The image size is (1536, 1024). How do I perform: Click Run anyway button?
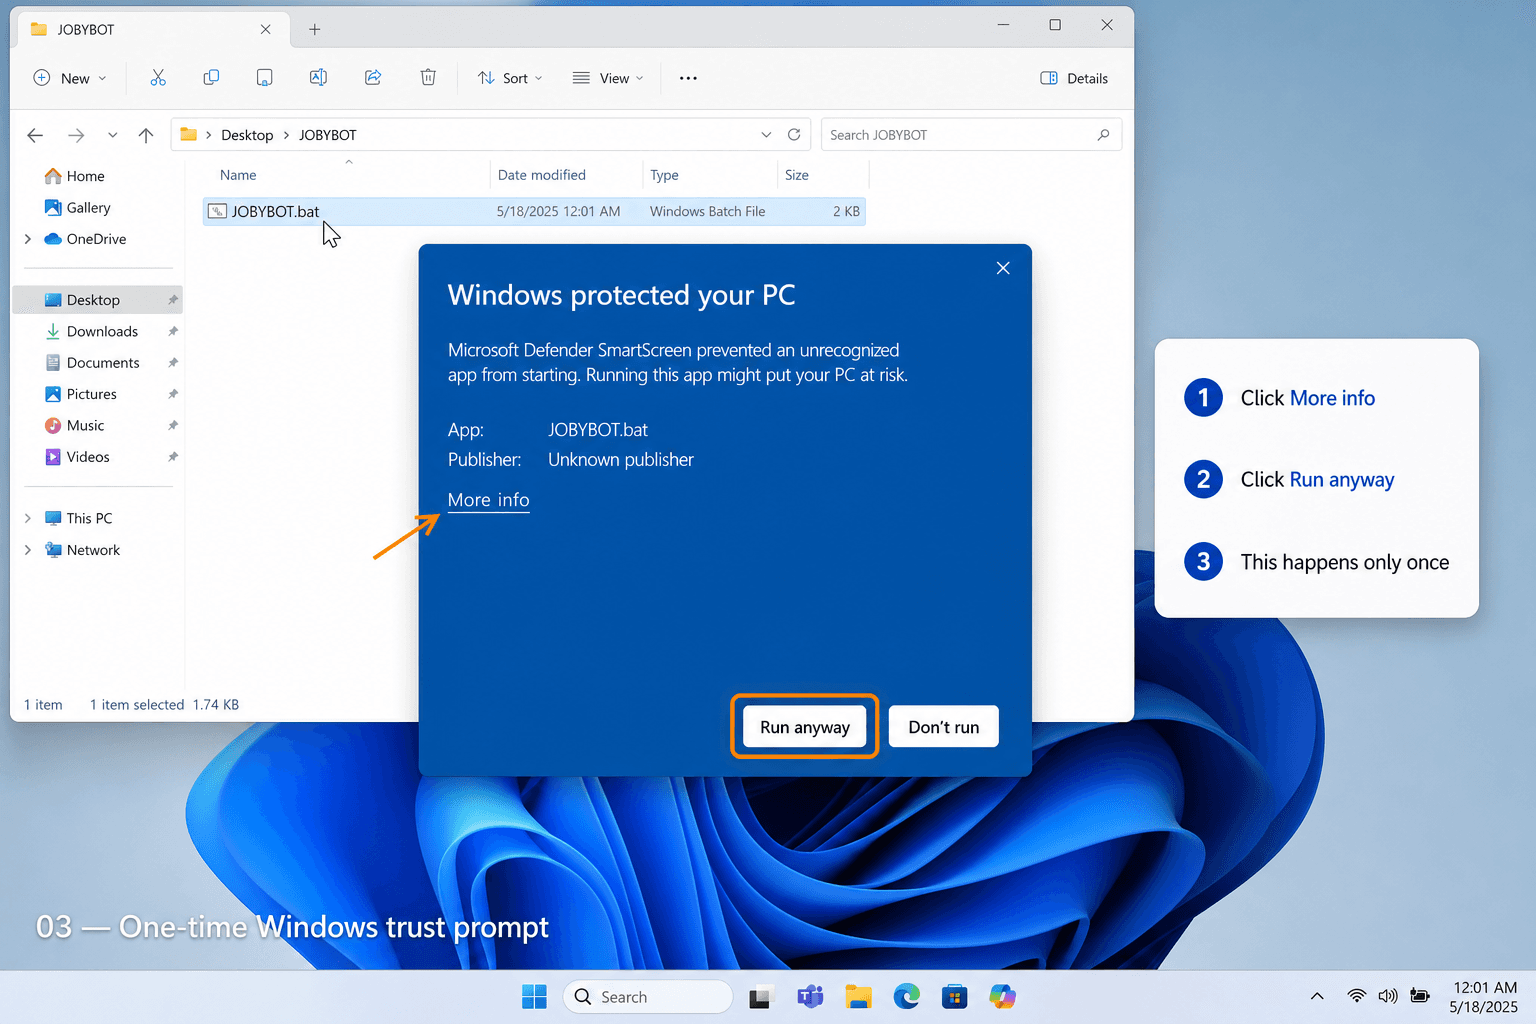[805, 727]
